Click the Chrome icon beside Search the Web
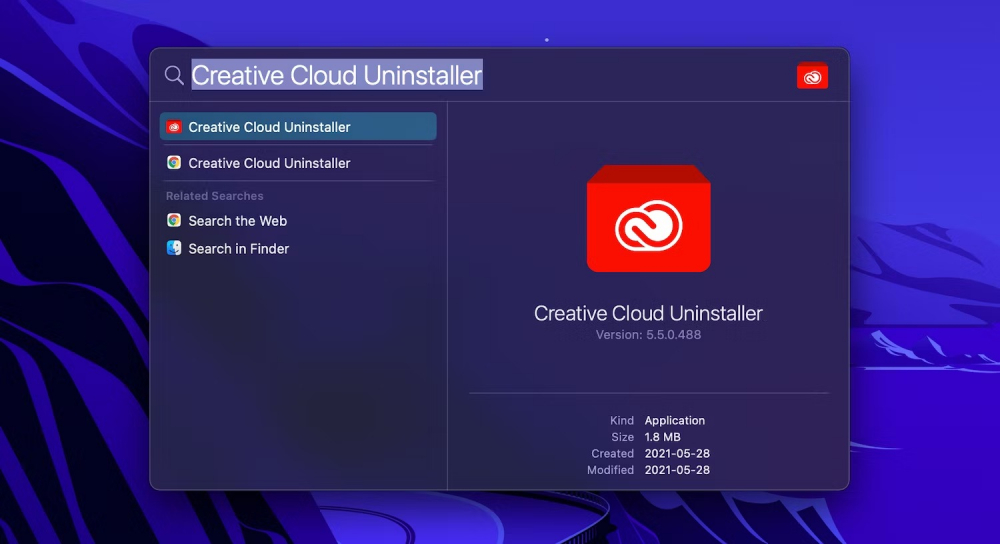Viewport: 1000px width, 544px height. [174, 221]
